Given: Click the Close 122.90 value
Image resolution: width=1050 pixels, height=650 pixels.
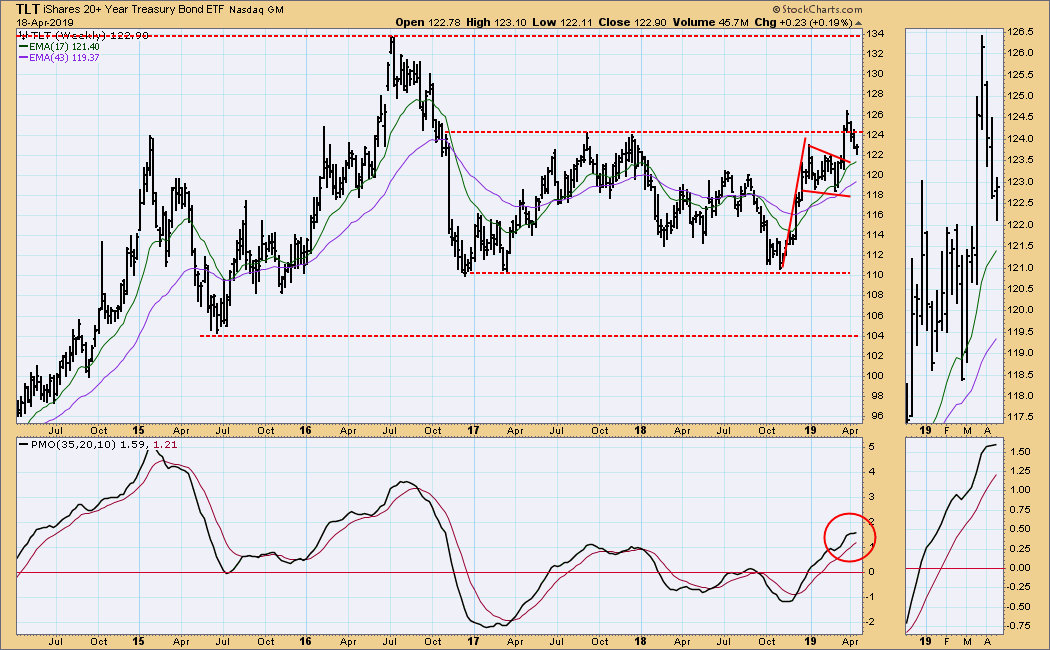Looking at the screenshot, I should [632, 22].
